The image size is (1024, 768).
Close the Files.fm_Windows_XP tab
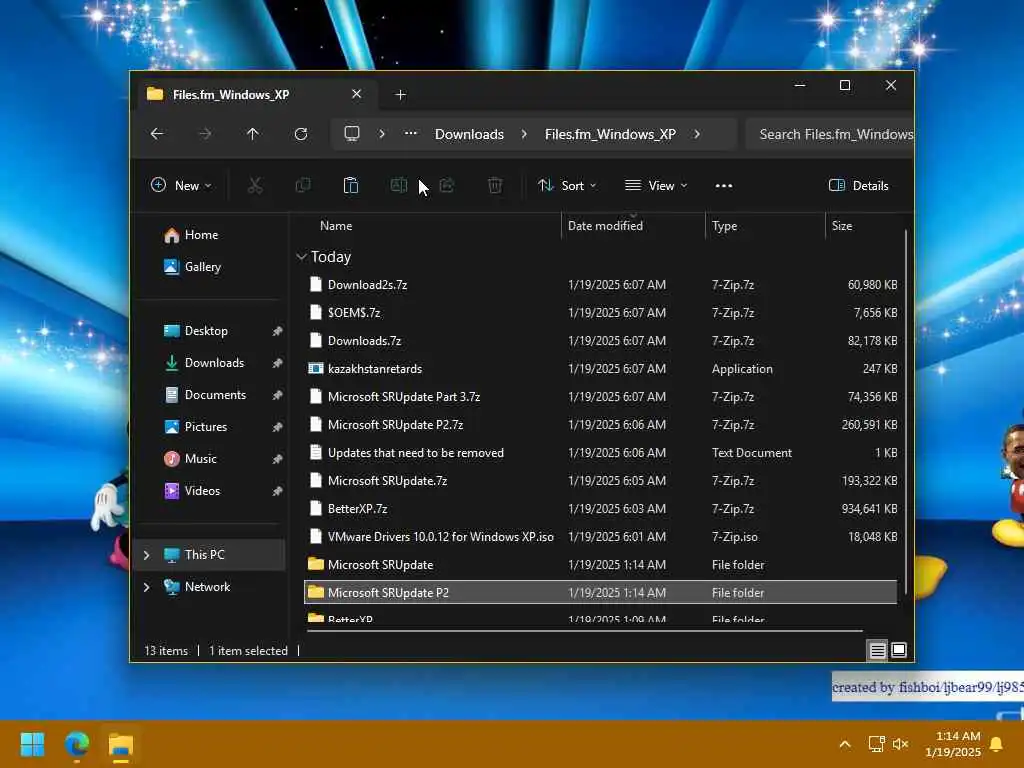pyautogui.click(x=357, y=94)
